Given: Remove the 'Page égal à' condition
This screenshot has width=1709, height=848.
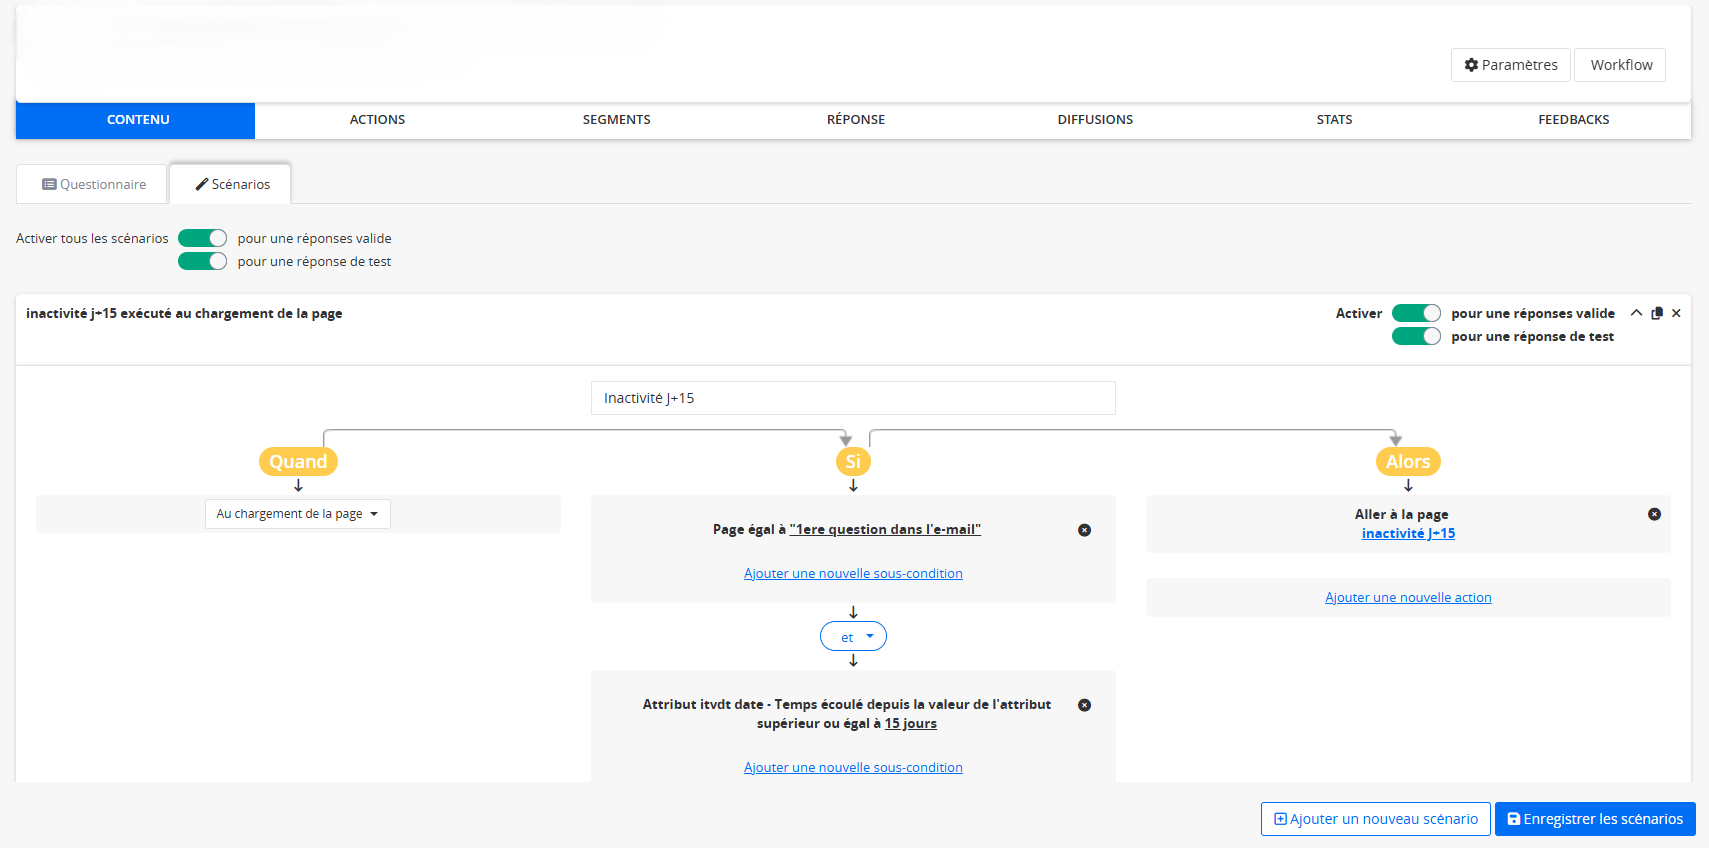Looking at the screenshot, I should pyautogui.click(x=1084, y=530).
